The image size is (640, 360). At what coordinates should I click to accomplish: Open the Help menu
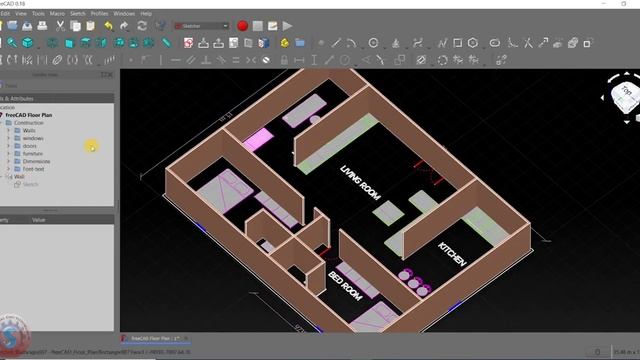tap(146, 13)
